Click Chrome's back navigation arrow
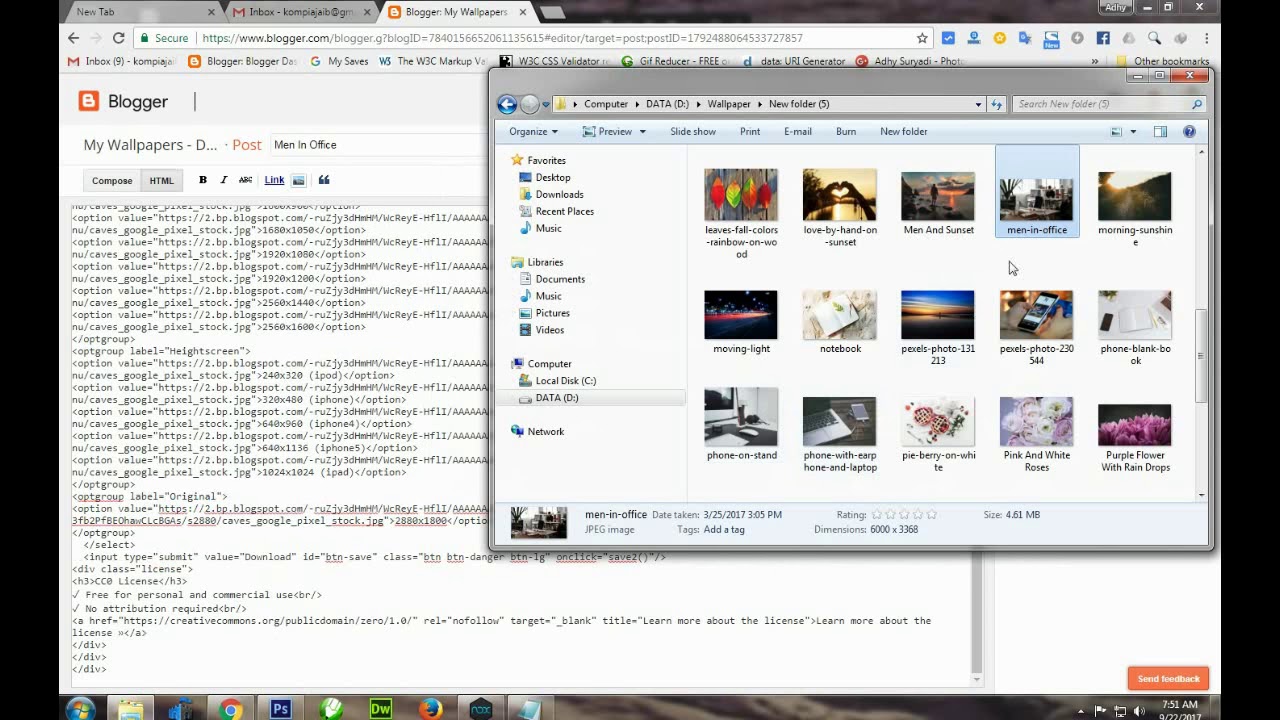The image size is (1280, 720). click(73, 38)
